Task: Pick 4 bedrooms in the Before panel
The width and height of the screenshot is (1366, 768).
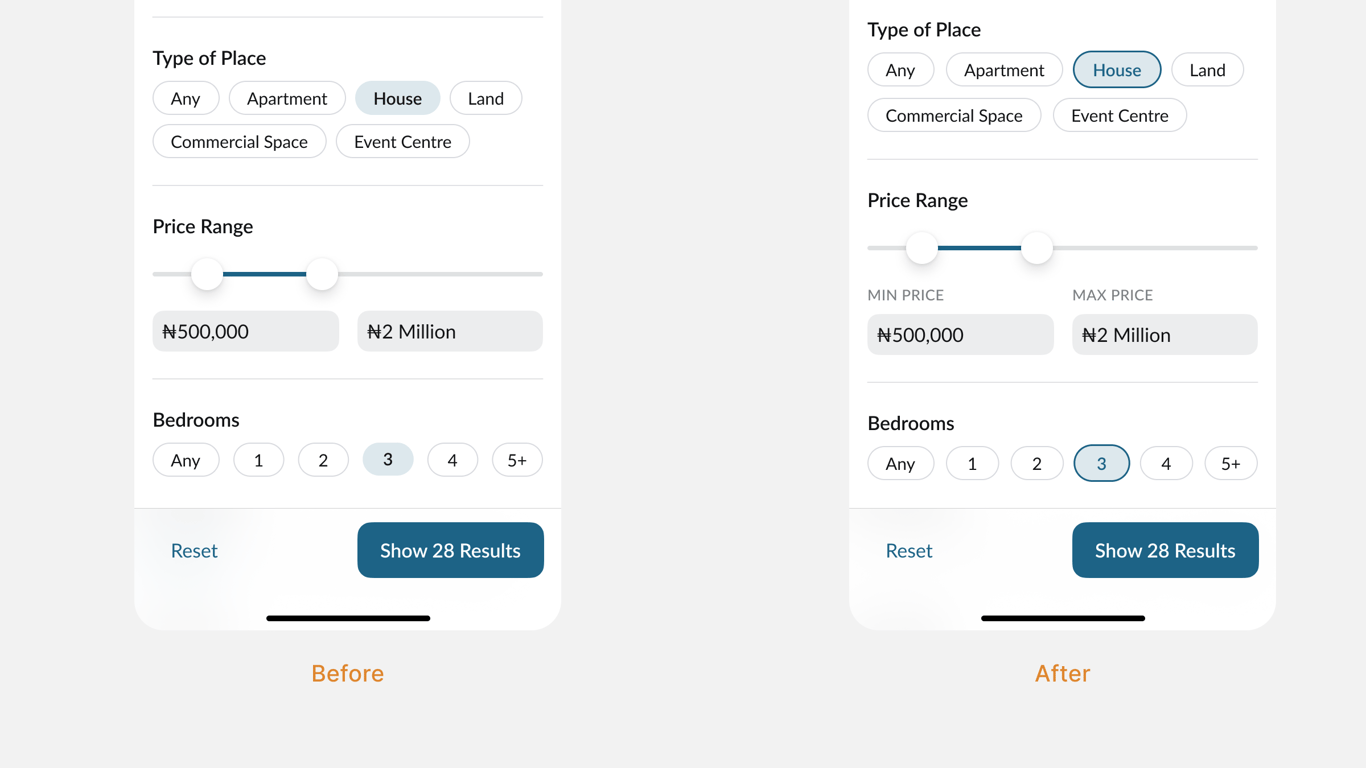Action: point(452,460)
